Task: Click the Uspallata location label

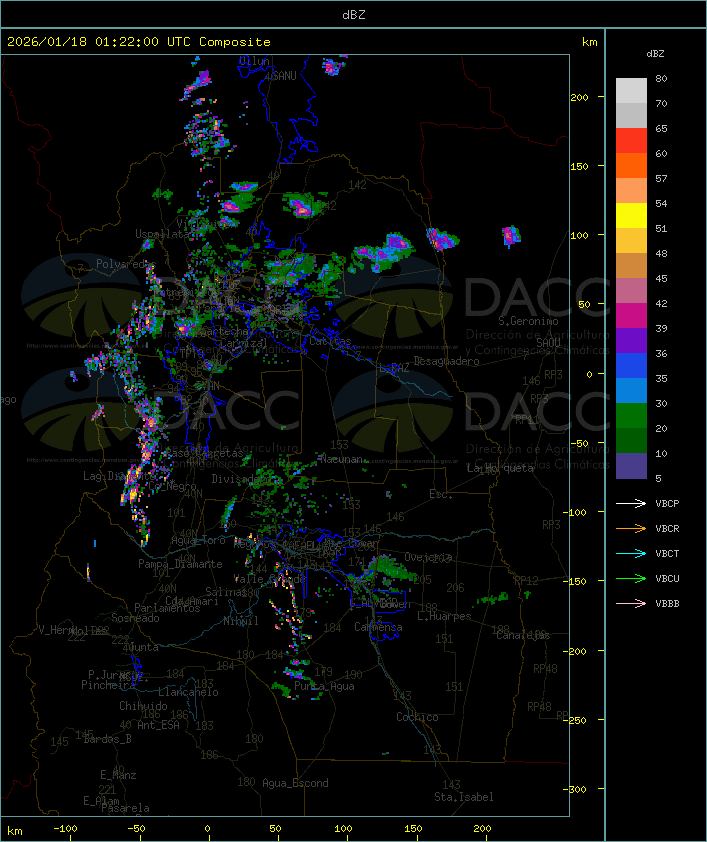Action: pos(163,234)
